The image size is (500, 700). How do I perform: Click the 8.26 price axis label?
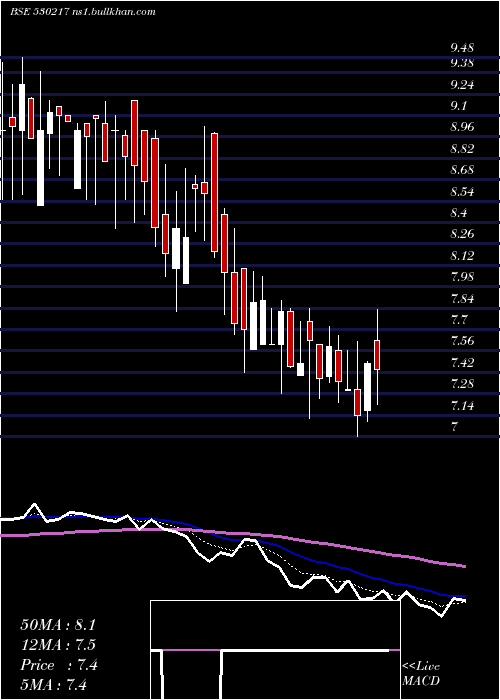click(462, 233)
